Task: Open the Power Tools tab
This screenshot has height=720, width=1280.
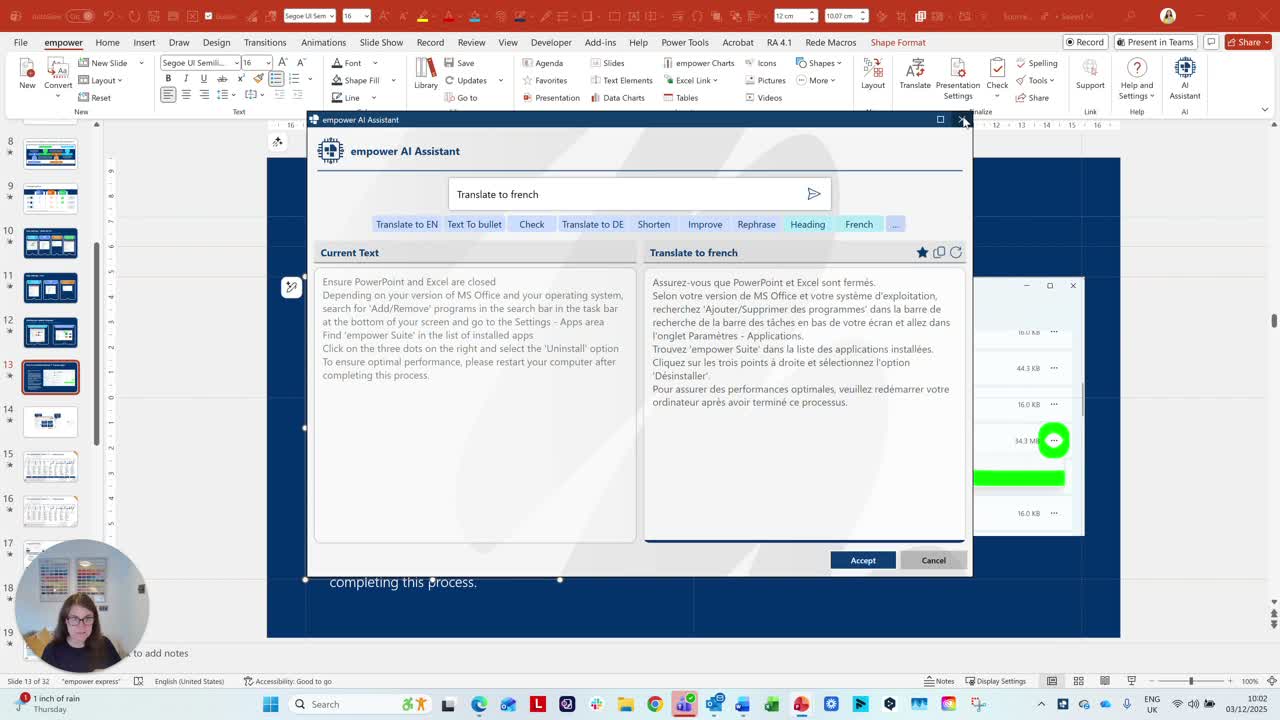Action: 685,42
